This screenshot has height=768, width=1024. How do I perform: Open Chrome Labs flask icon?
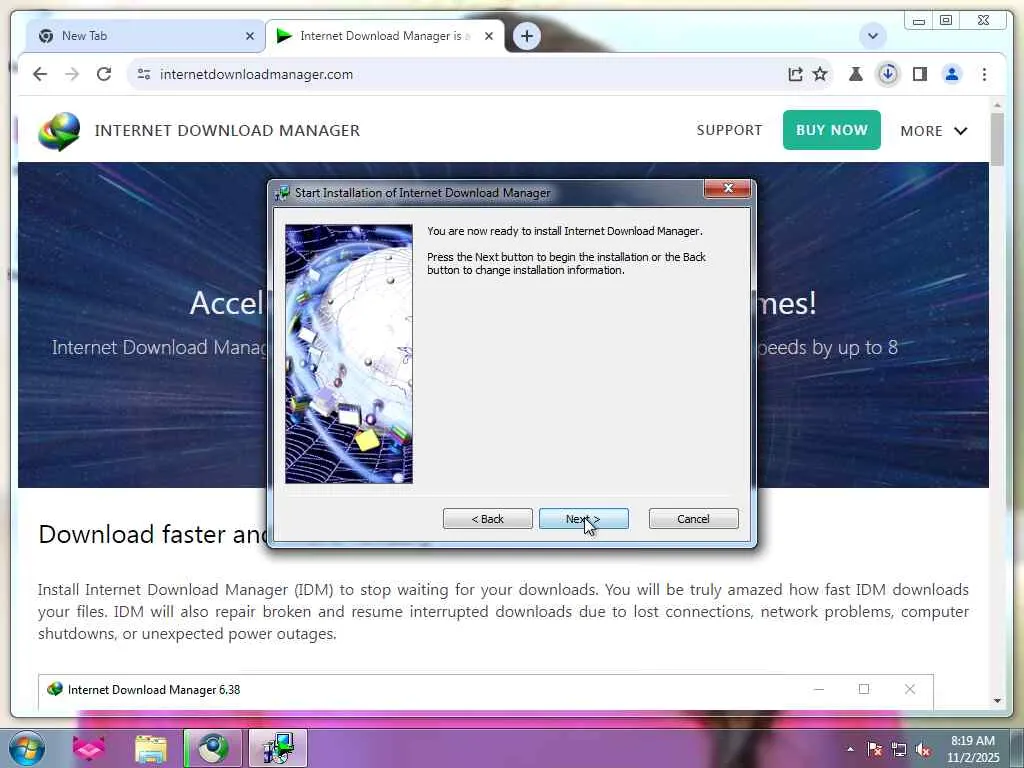tap(856, 74)
